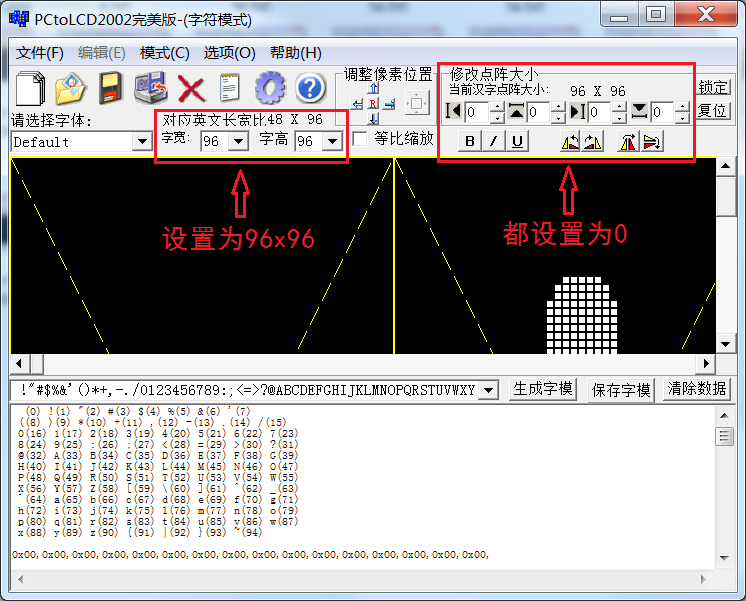The image size is (746, 601).
Task: Click the new file icon in toolbar
Action: [x=31, y=88]
